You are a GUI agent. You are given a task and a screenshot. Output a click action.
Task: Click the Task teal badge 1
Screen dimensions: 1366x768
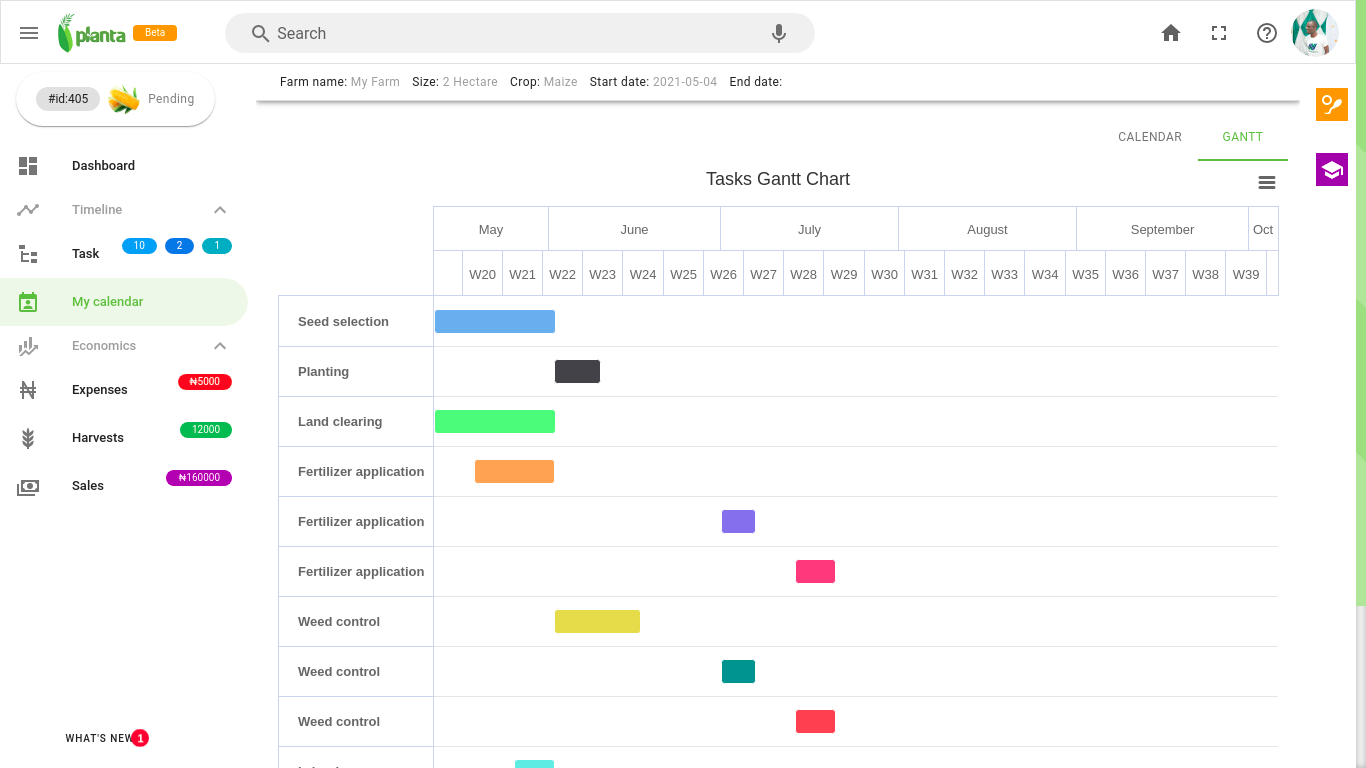coord(217,246)
